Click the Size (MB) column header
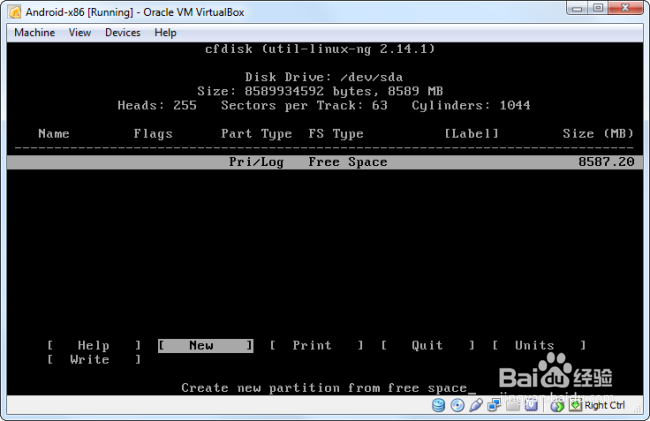This screenshot has width=650, height=421. (598, 133)
